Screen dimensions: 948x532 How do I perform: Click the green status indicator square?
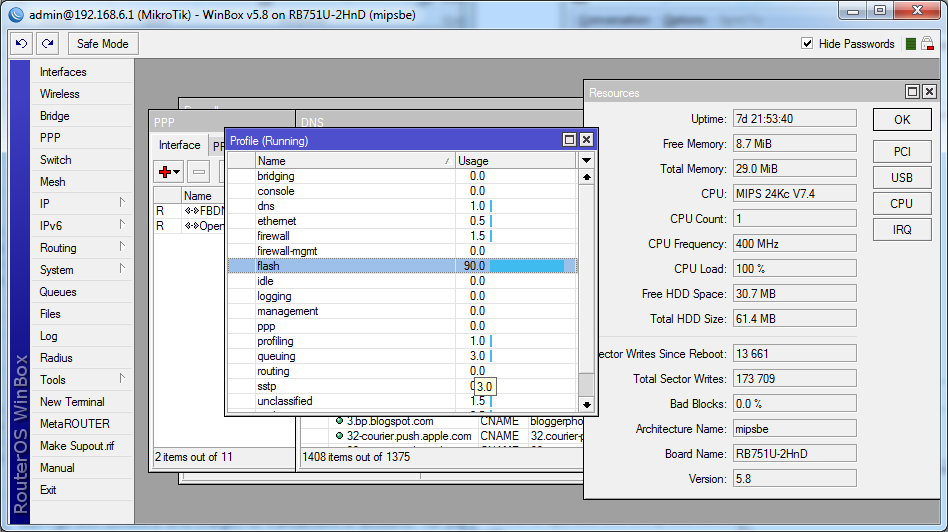(911, 44)
